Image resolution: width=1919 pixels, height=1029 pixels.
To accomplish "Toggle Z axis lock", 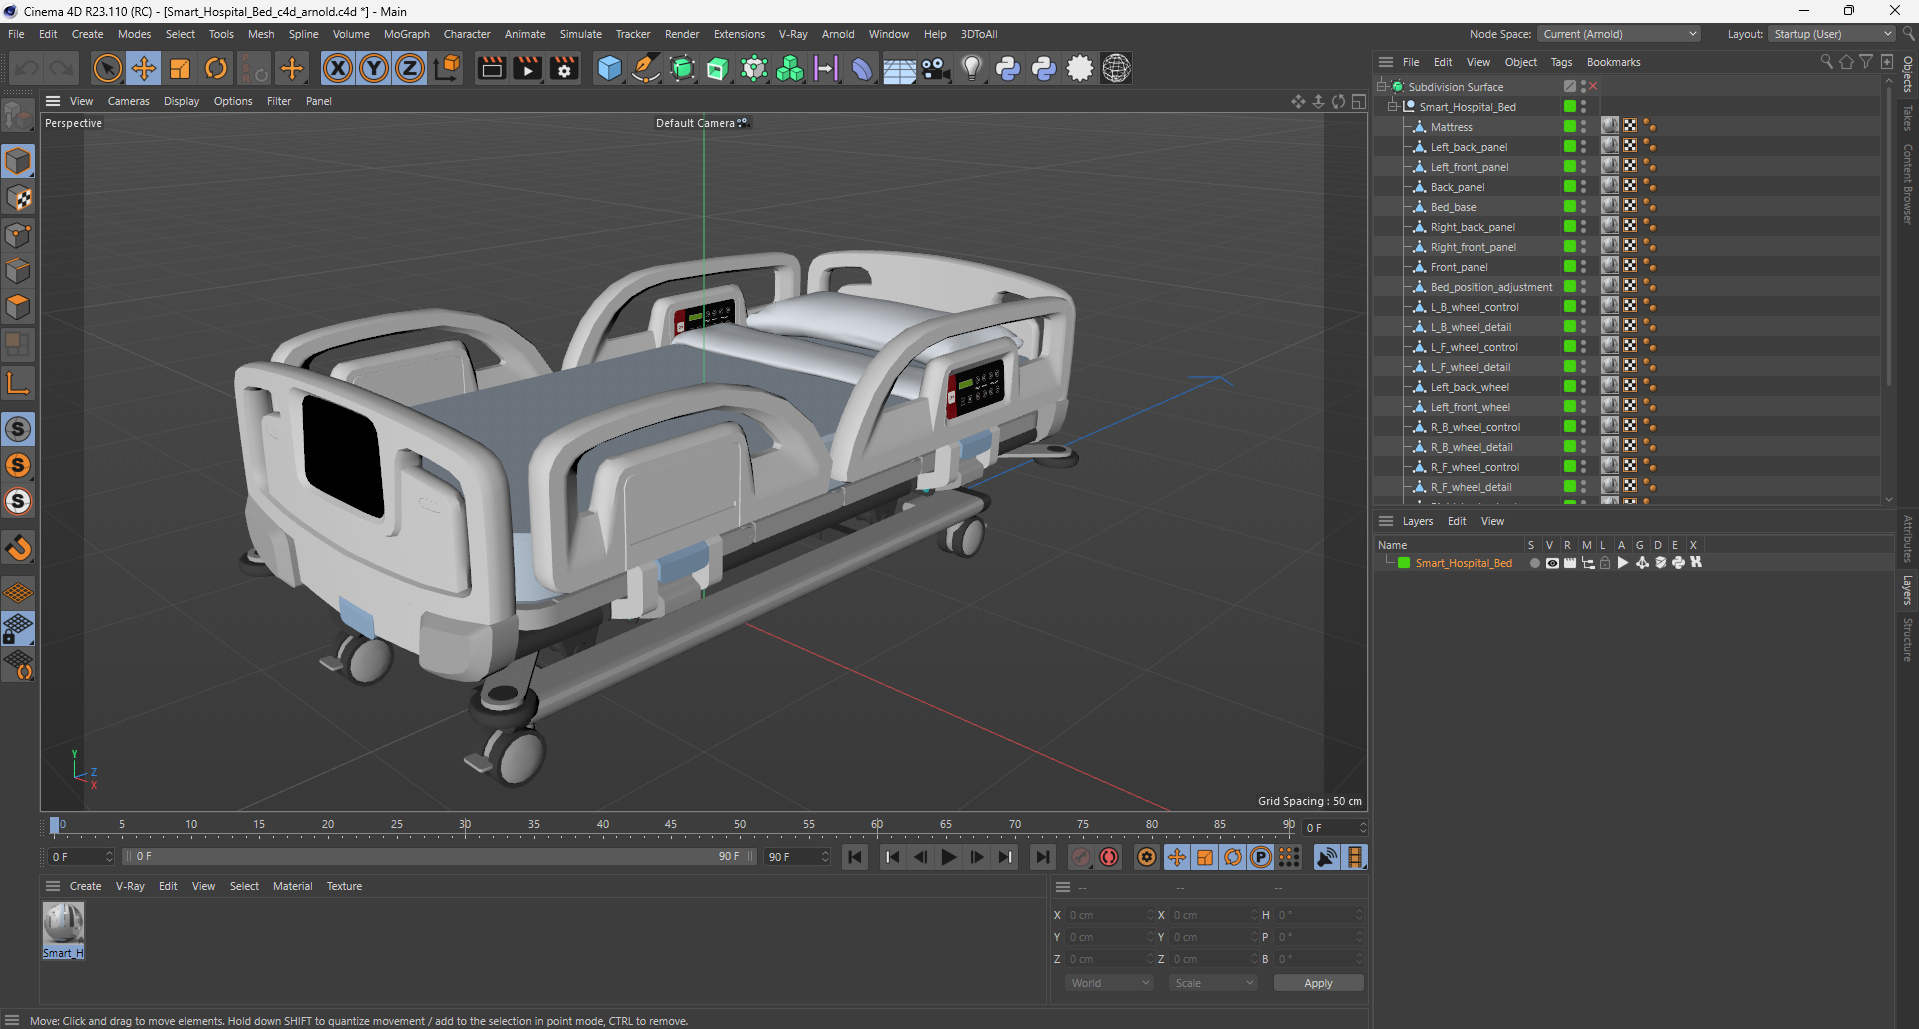I will pos(410,68).
